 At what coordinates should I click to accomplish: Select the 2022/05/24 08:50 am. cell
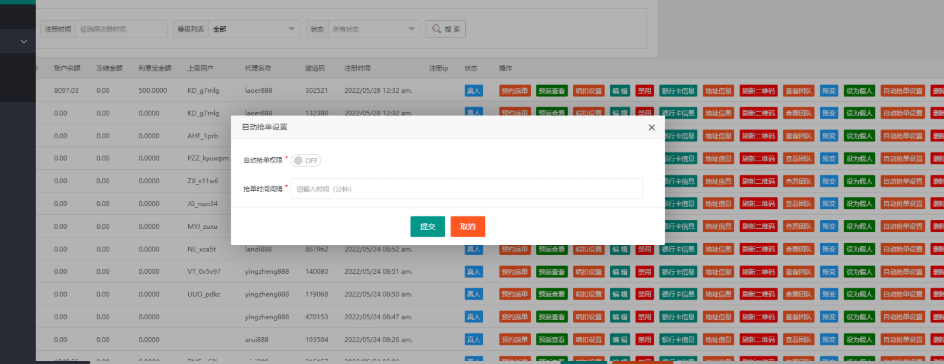click(x=377, y=294)
